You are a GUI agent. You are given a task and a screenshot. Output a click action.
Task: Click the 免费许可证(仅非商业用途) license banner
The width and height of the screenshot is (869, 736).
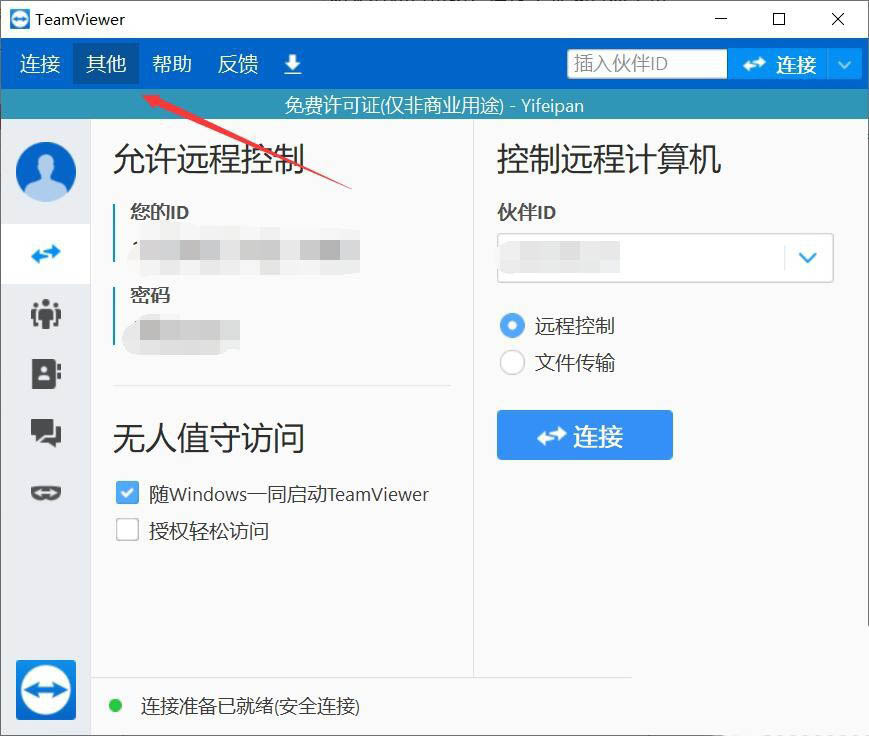click(x=434, y=105)
